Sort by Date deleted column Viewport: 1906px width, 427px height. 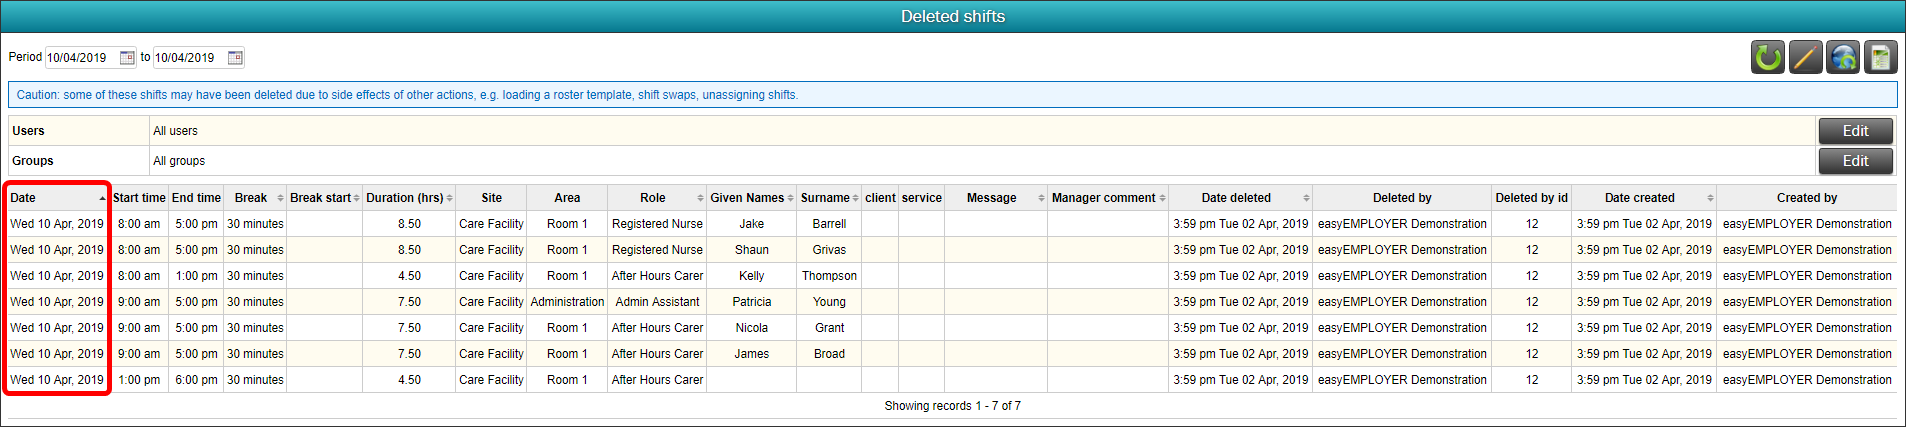point(1240,198)
